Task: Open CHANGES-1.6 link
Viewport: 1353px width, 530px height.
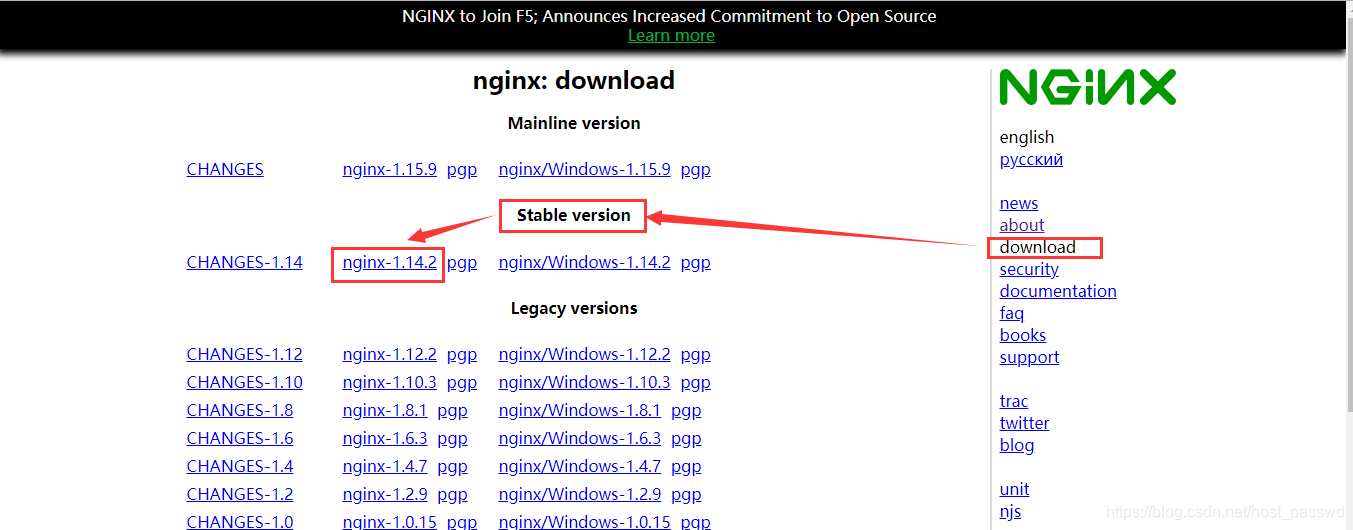Action: click(240, 438)
